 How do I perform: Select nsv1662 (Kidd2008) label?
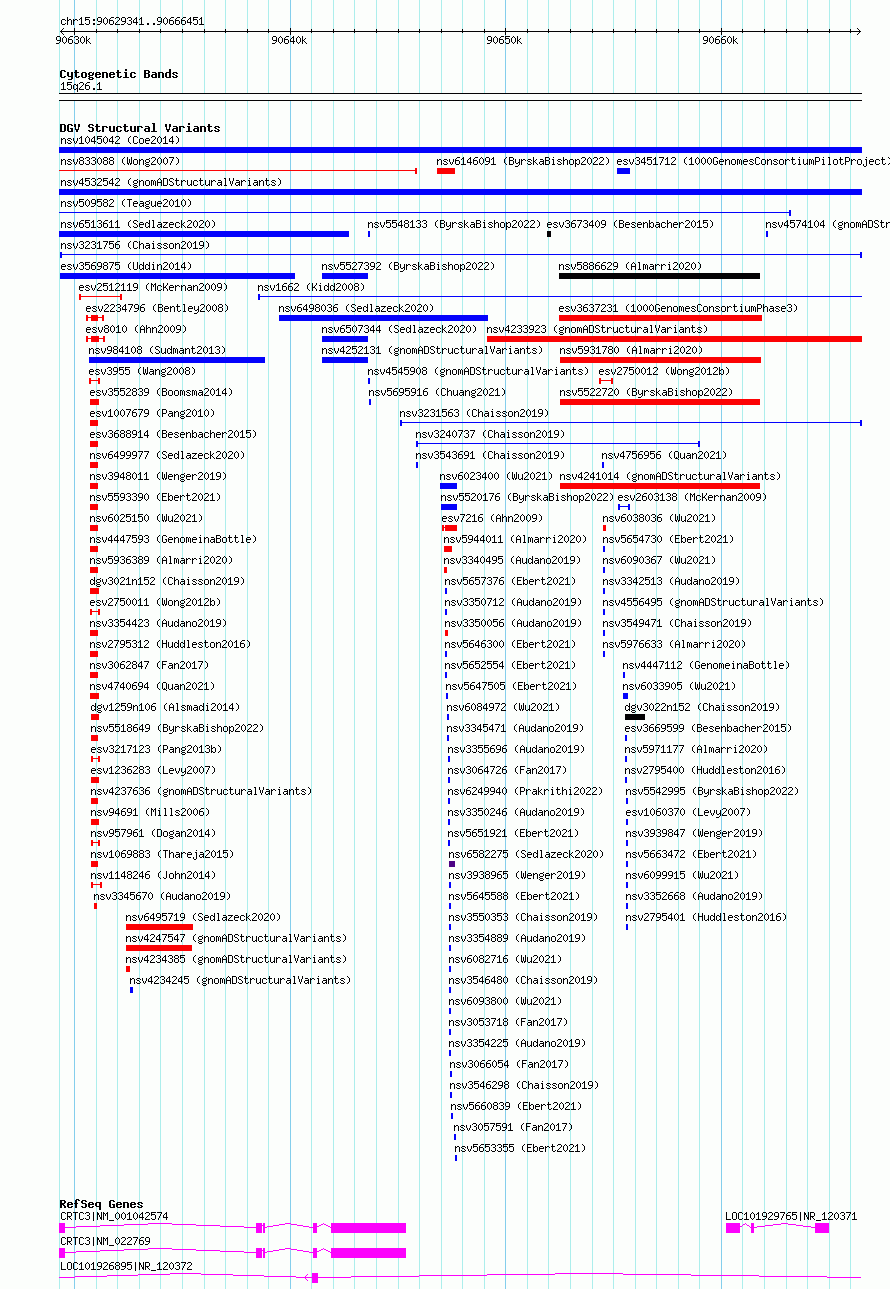(311, 287)
